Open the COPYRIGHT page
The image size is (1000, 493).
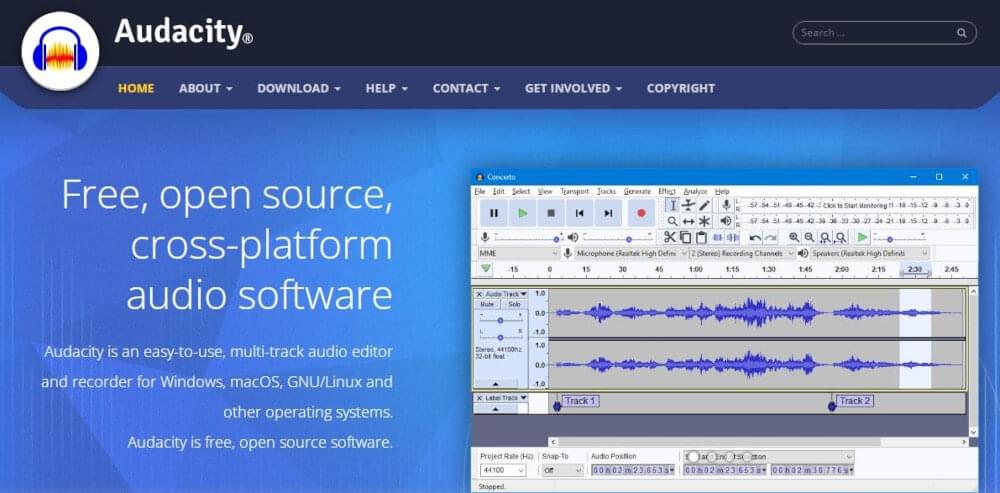(x=680, y=88)
